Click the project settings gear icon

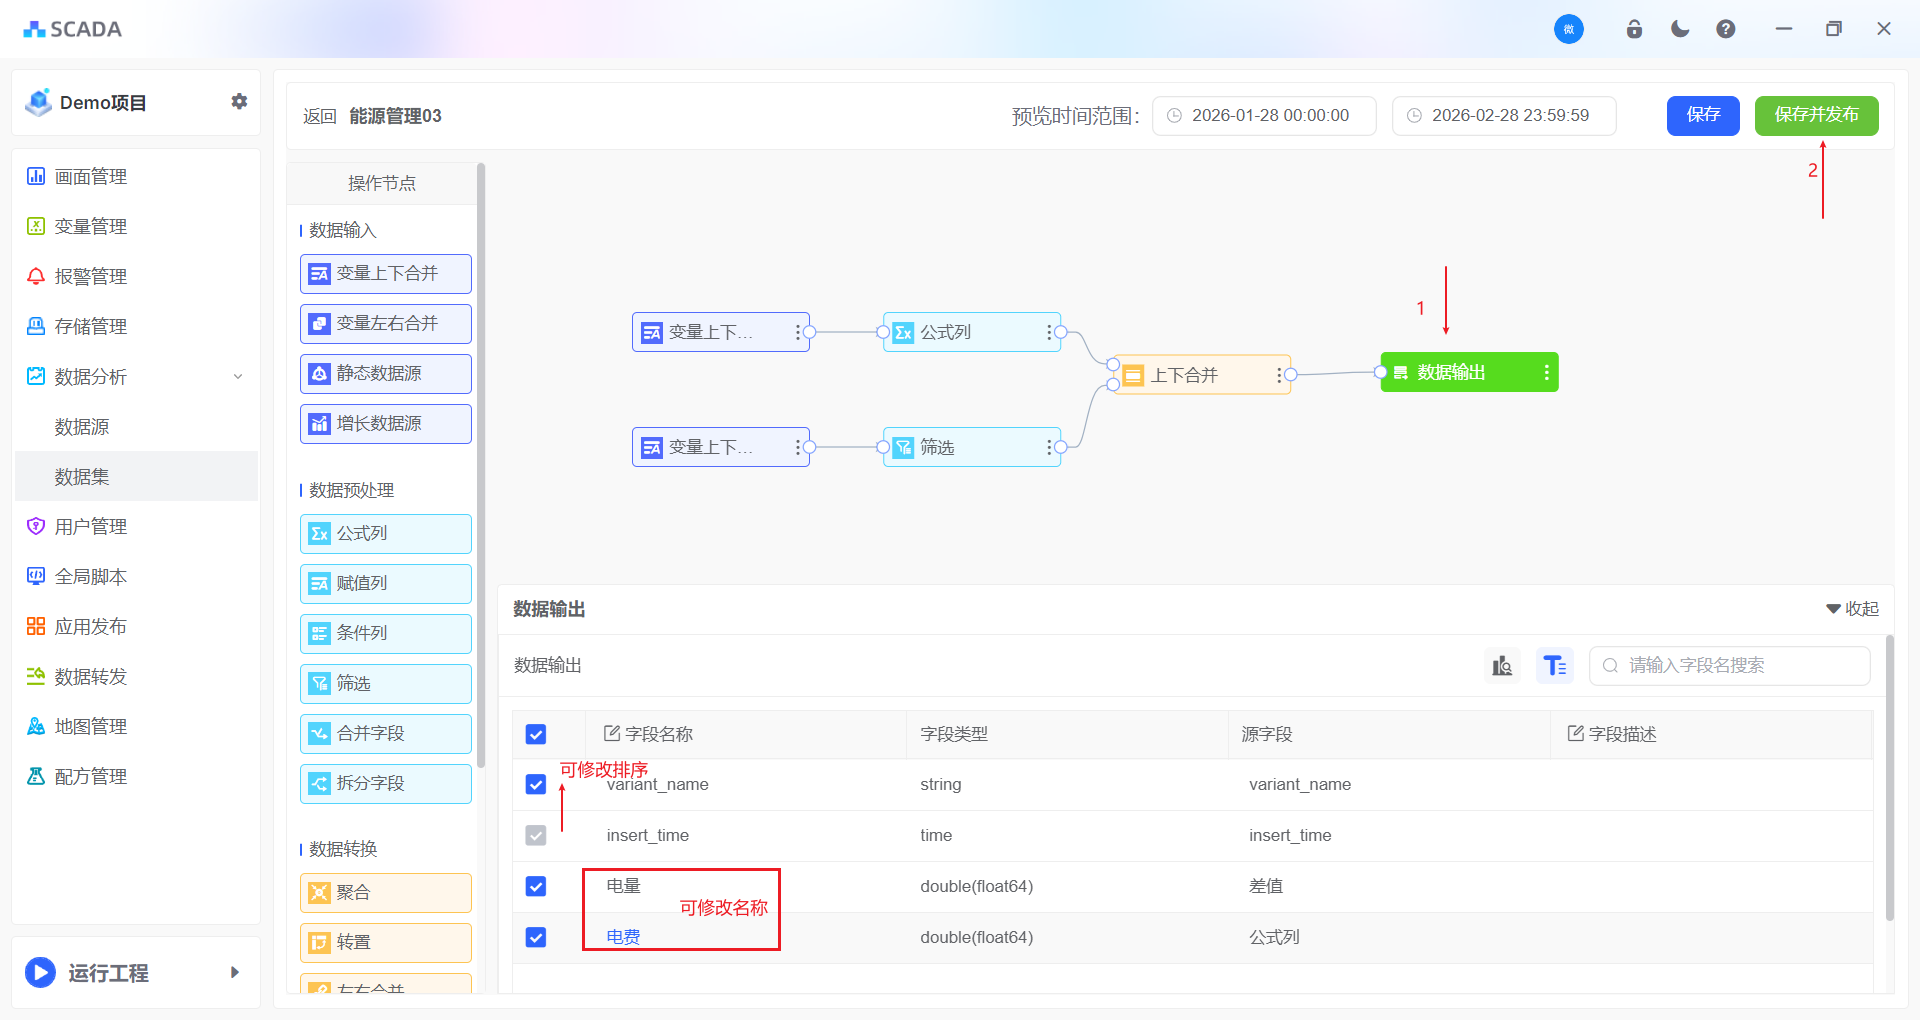(x=239, y=102)
